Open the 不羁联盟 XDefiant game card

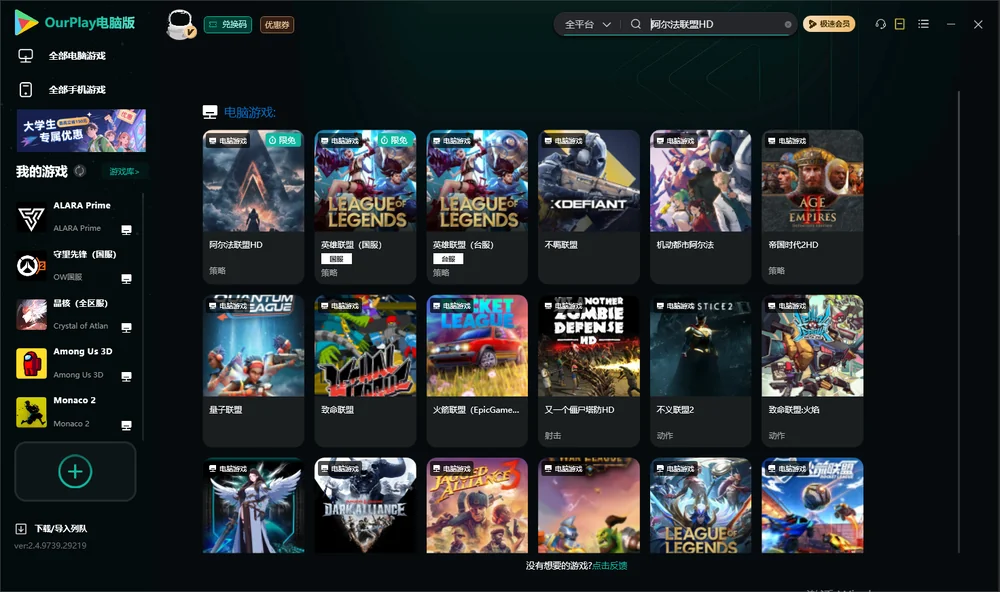click(x=589, y=207)
